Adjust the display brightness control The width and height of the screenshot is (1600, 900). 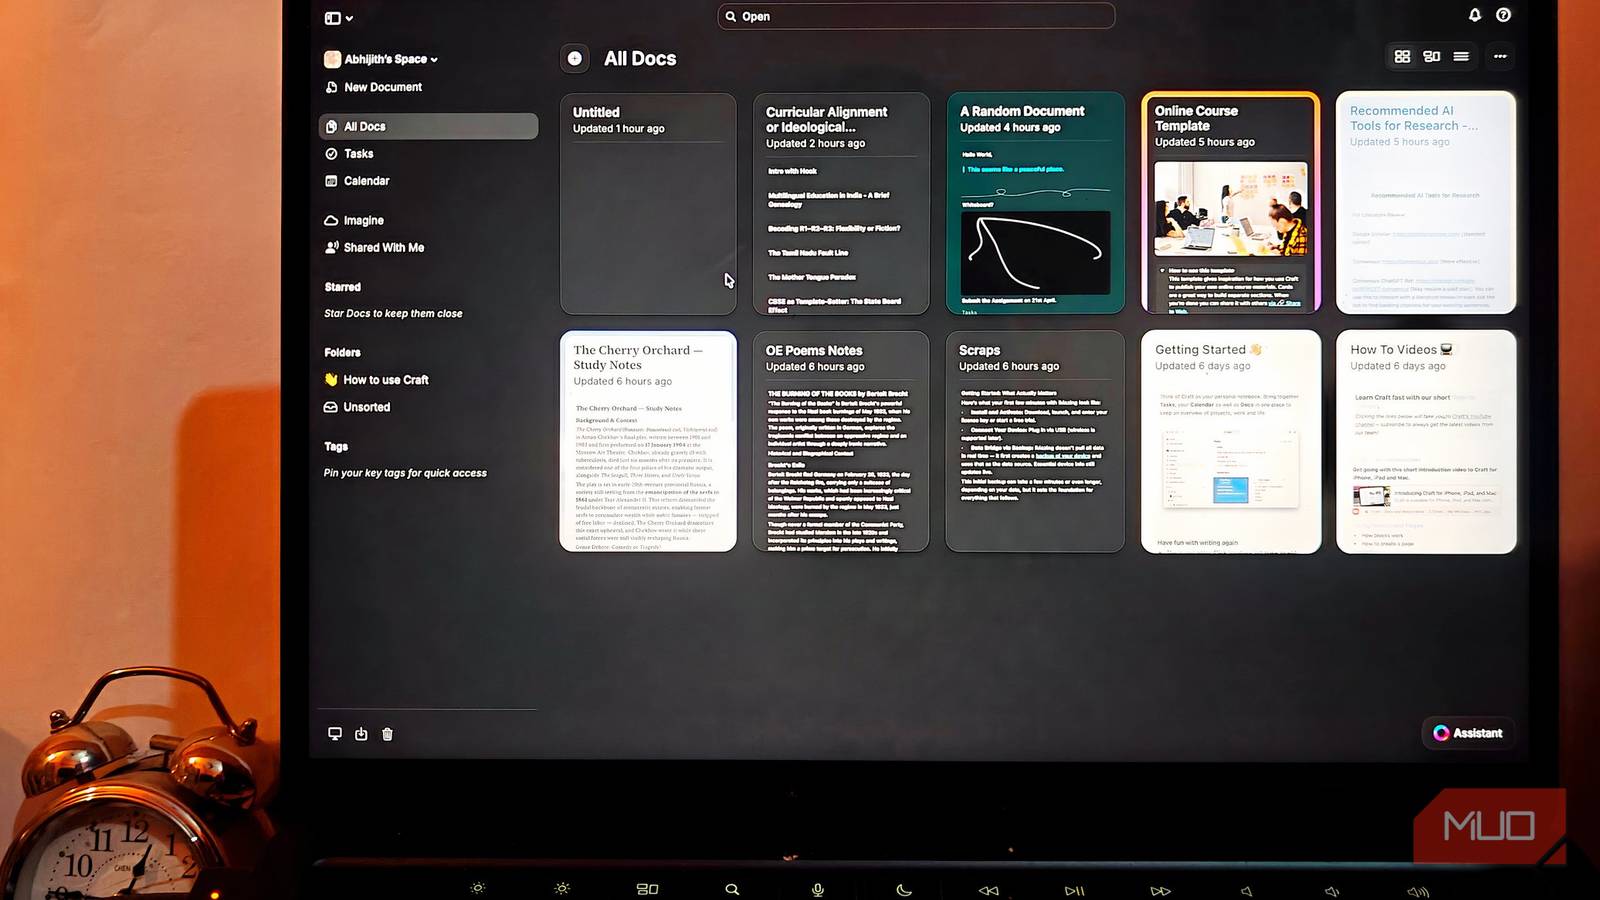point(561,888)
